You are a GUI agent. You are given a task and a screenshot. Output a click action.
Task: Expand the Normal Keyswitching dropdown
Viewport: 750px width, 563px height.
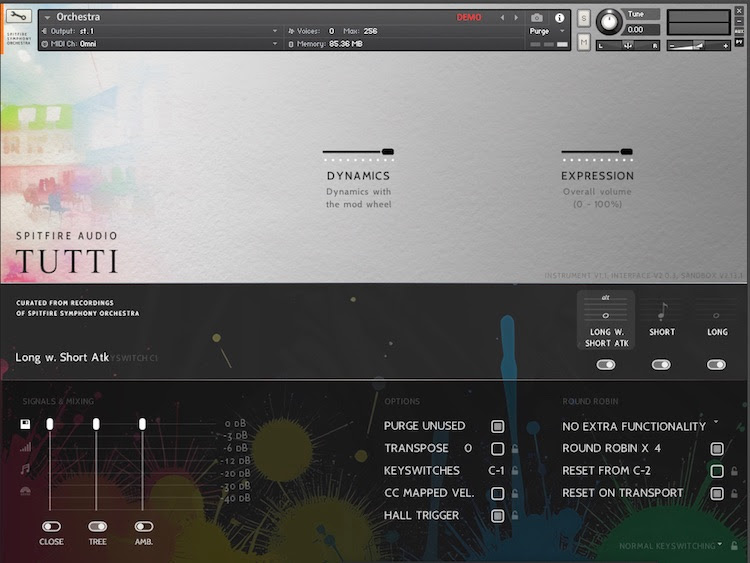click(670, 545)
